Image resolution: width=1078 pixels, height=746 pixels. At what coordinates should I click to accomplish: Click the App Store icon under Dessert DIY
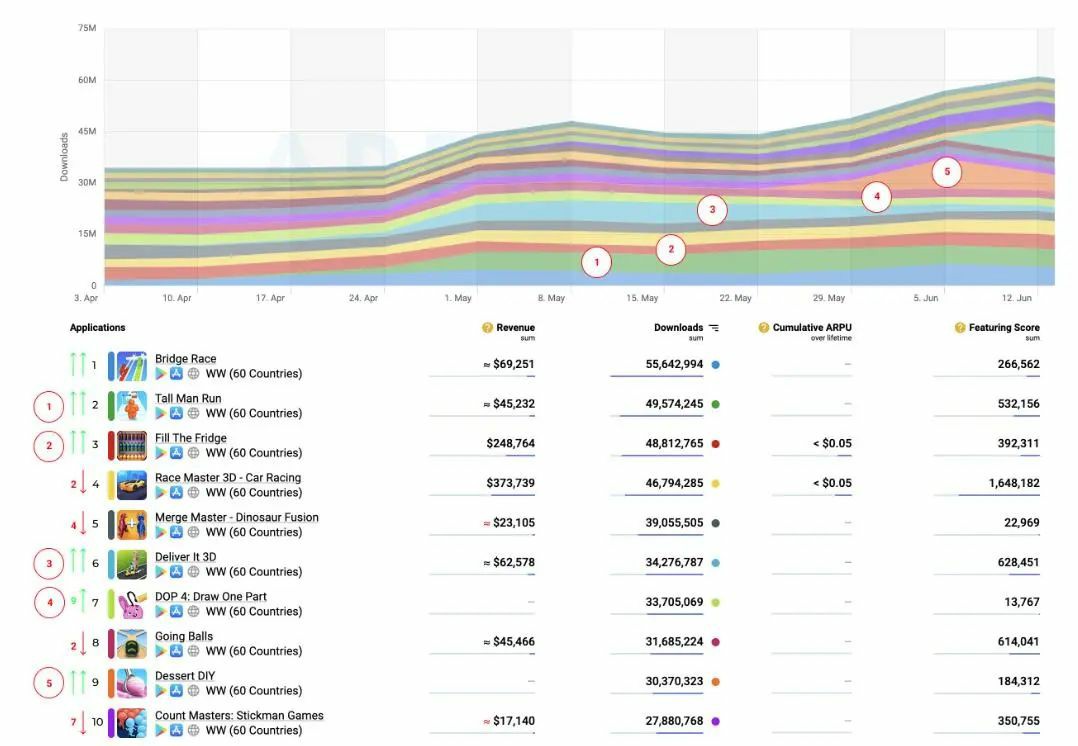click(177, 691)
